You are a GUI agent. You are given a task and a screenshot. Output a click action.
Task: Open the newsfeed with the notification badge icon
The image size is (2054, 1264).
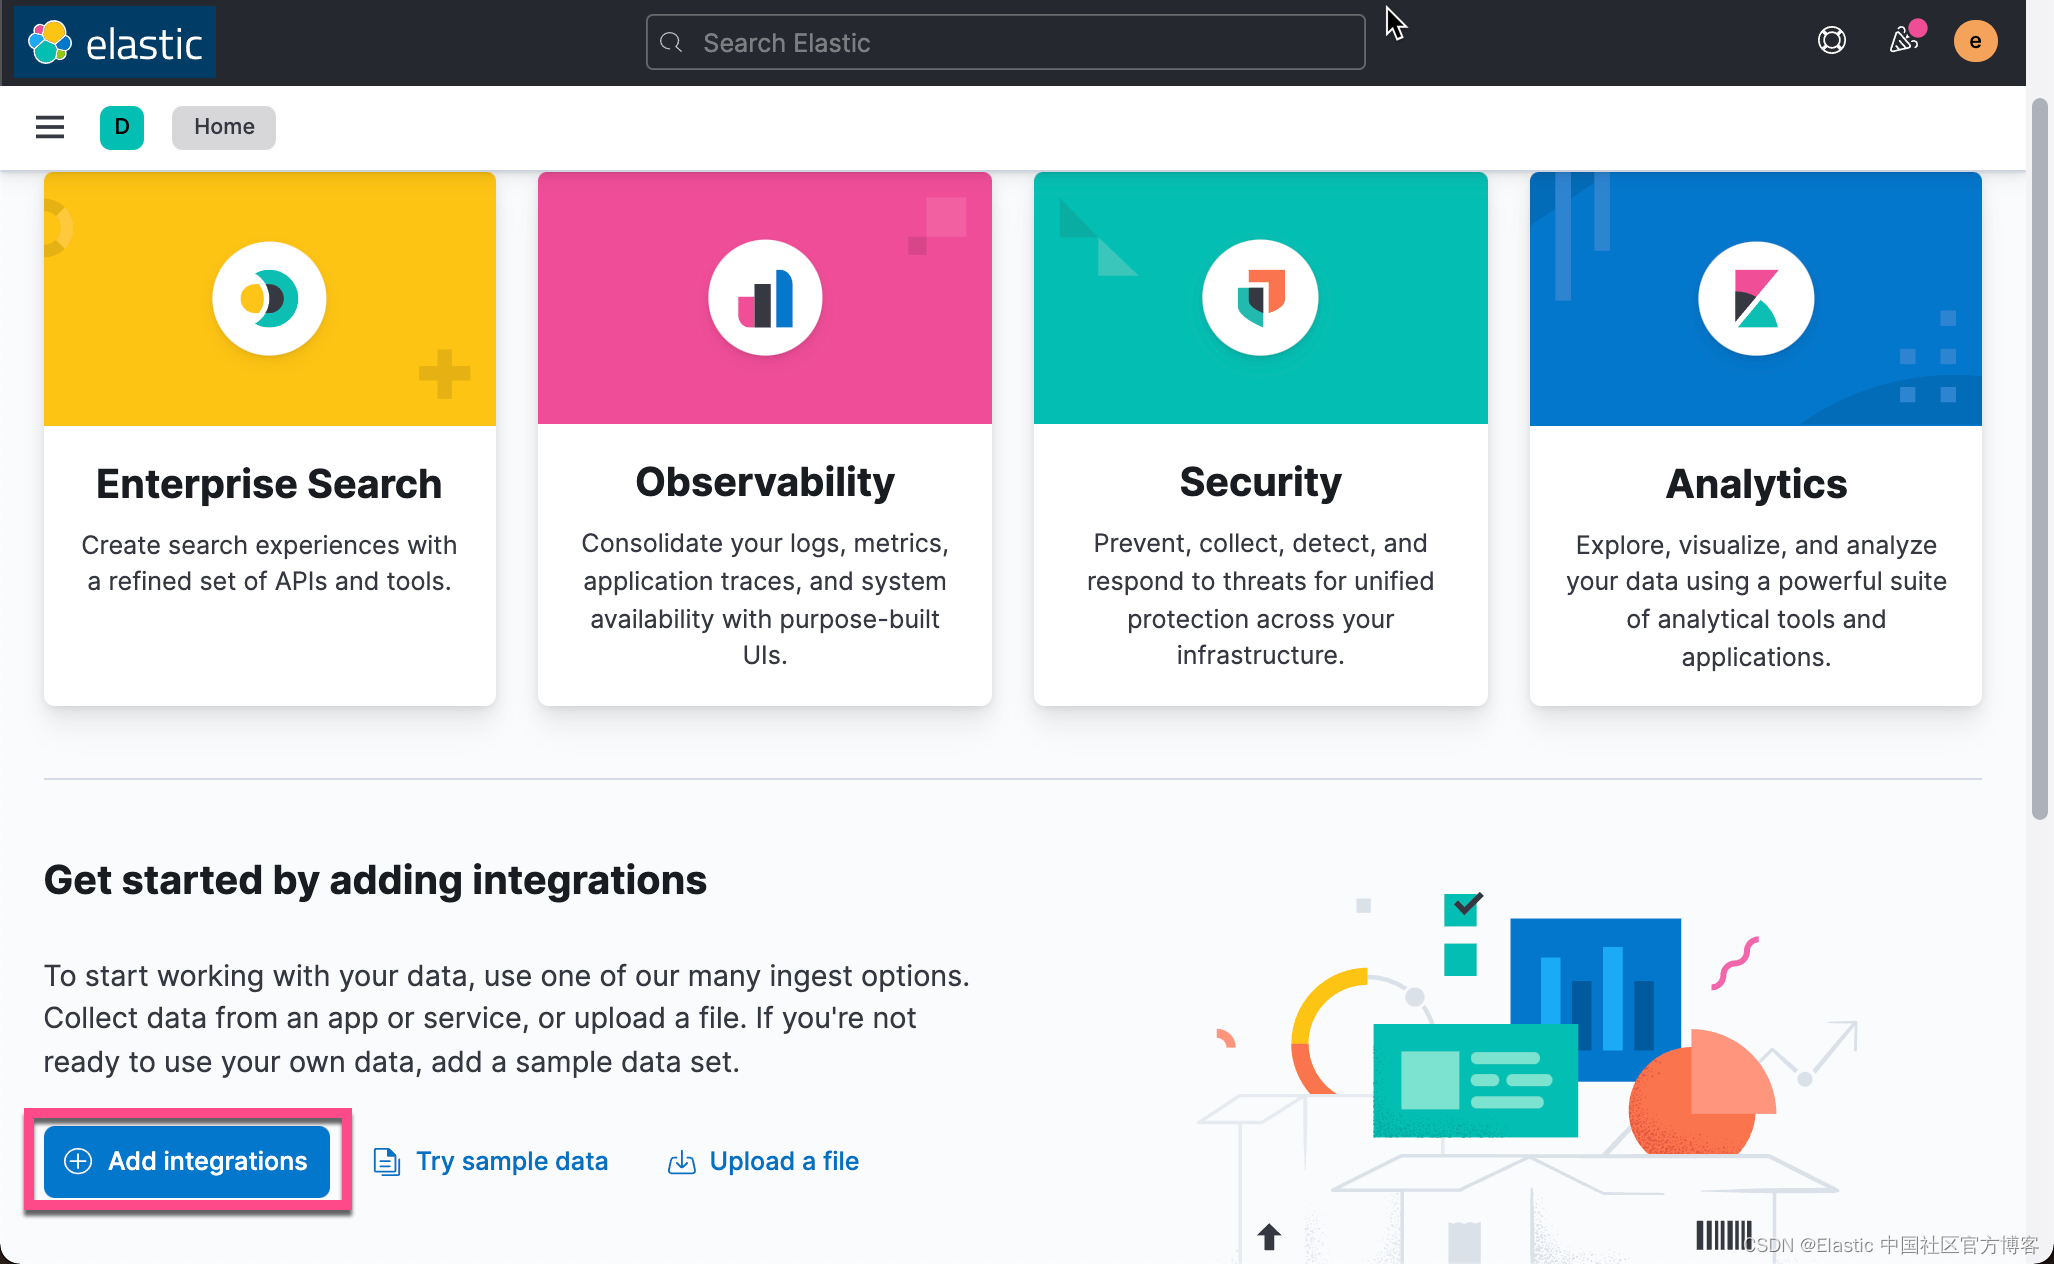[1902, 41]
